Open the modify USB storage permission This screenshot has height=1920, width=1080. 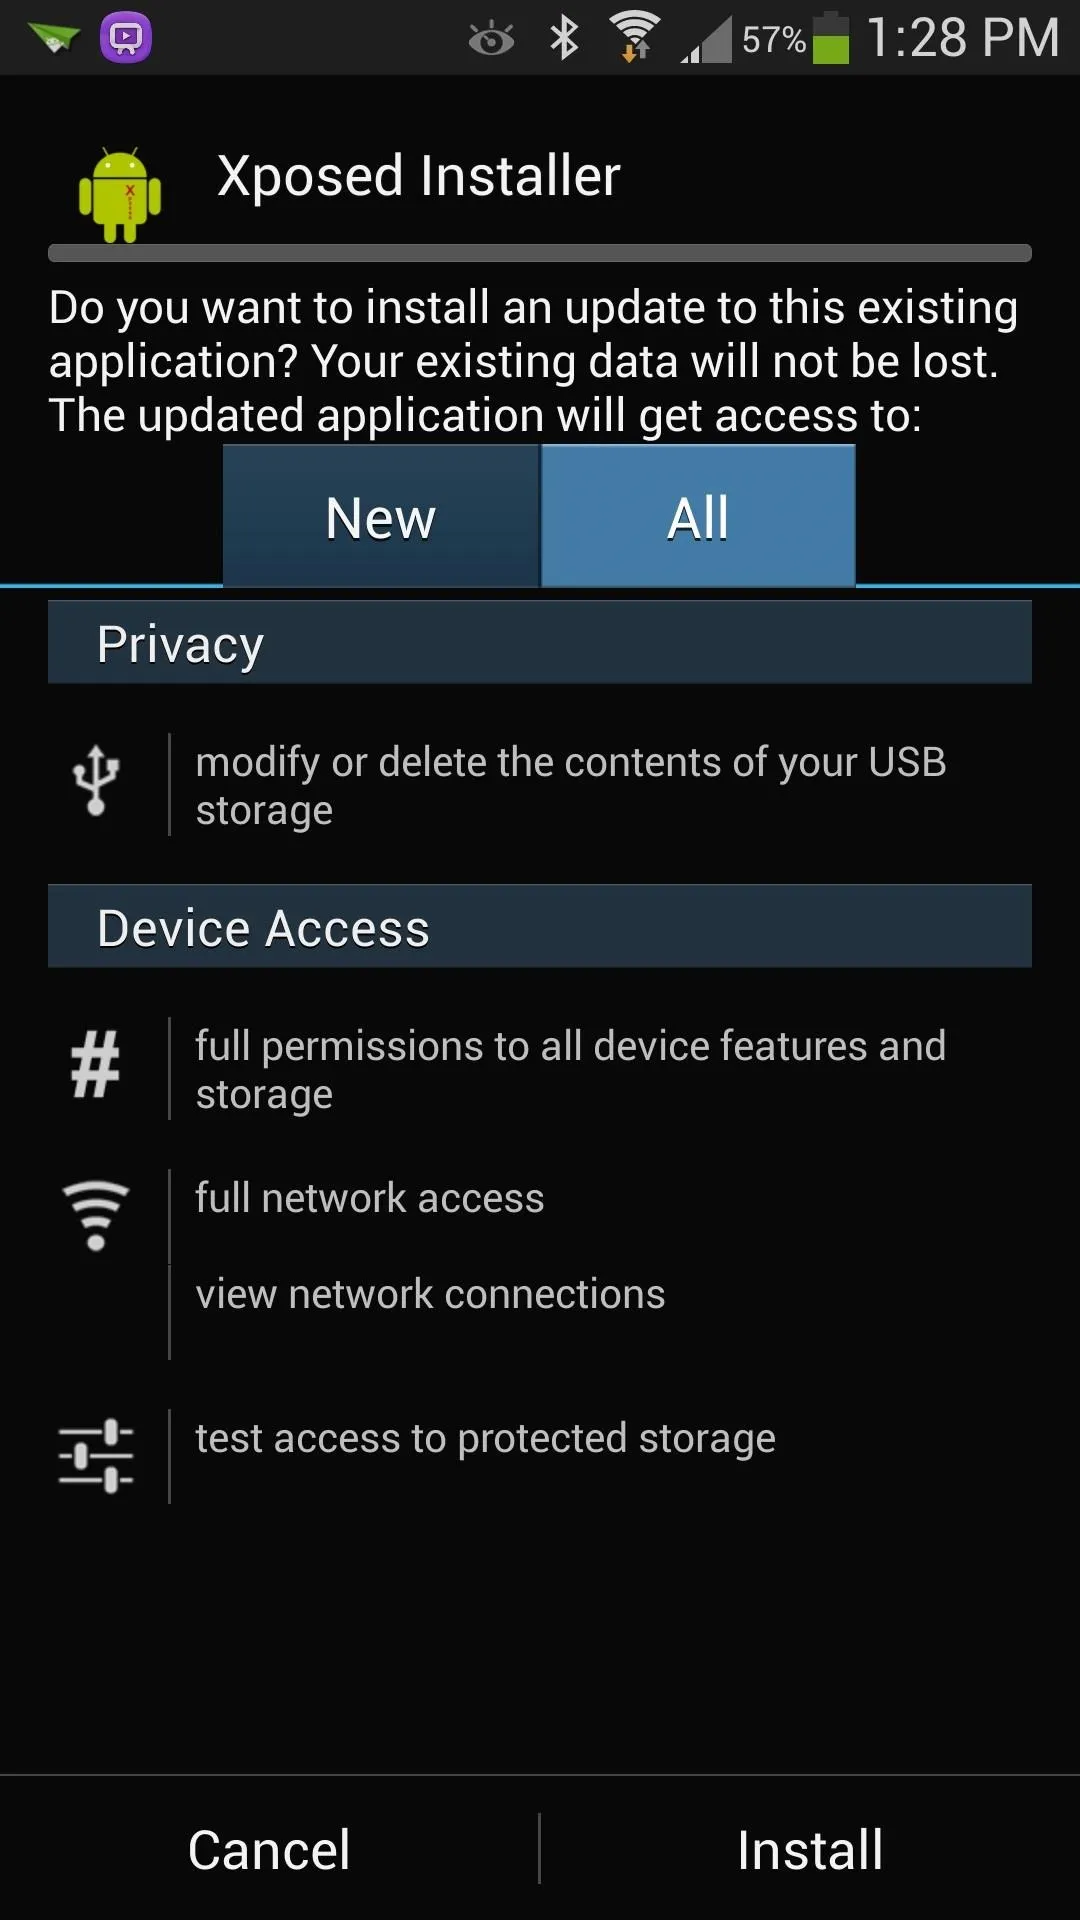pyautogui.click(x=570, y=786)
